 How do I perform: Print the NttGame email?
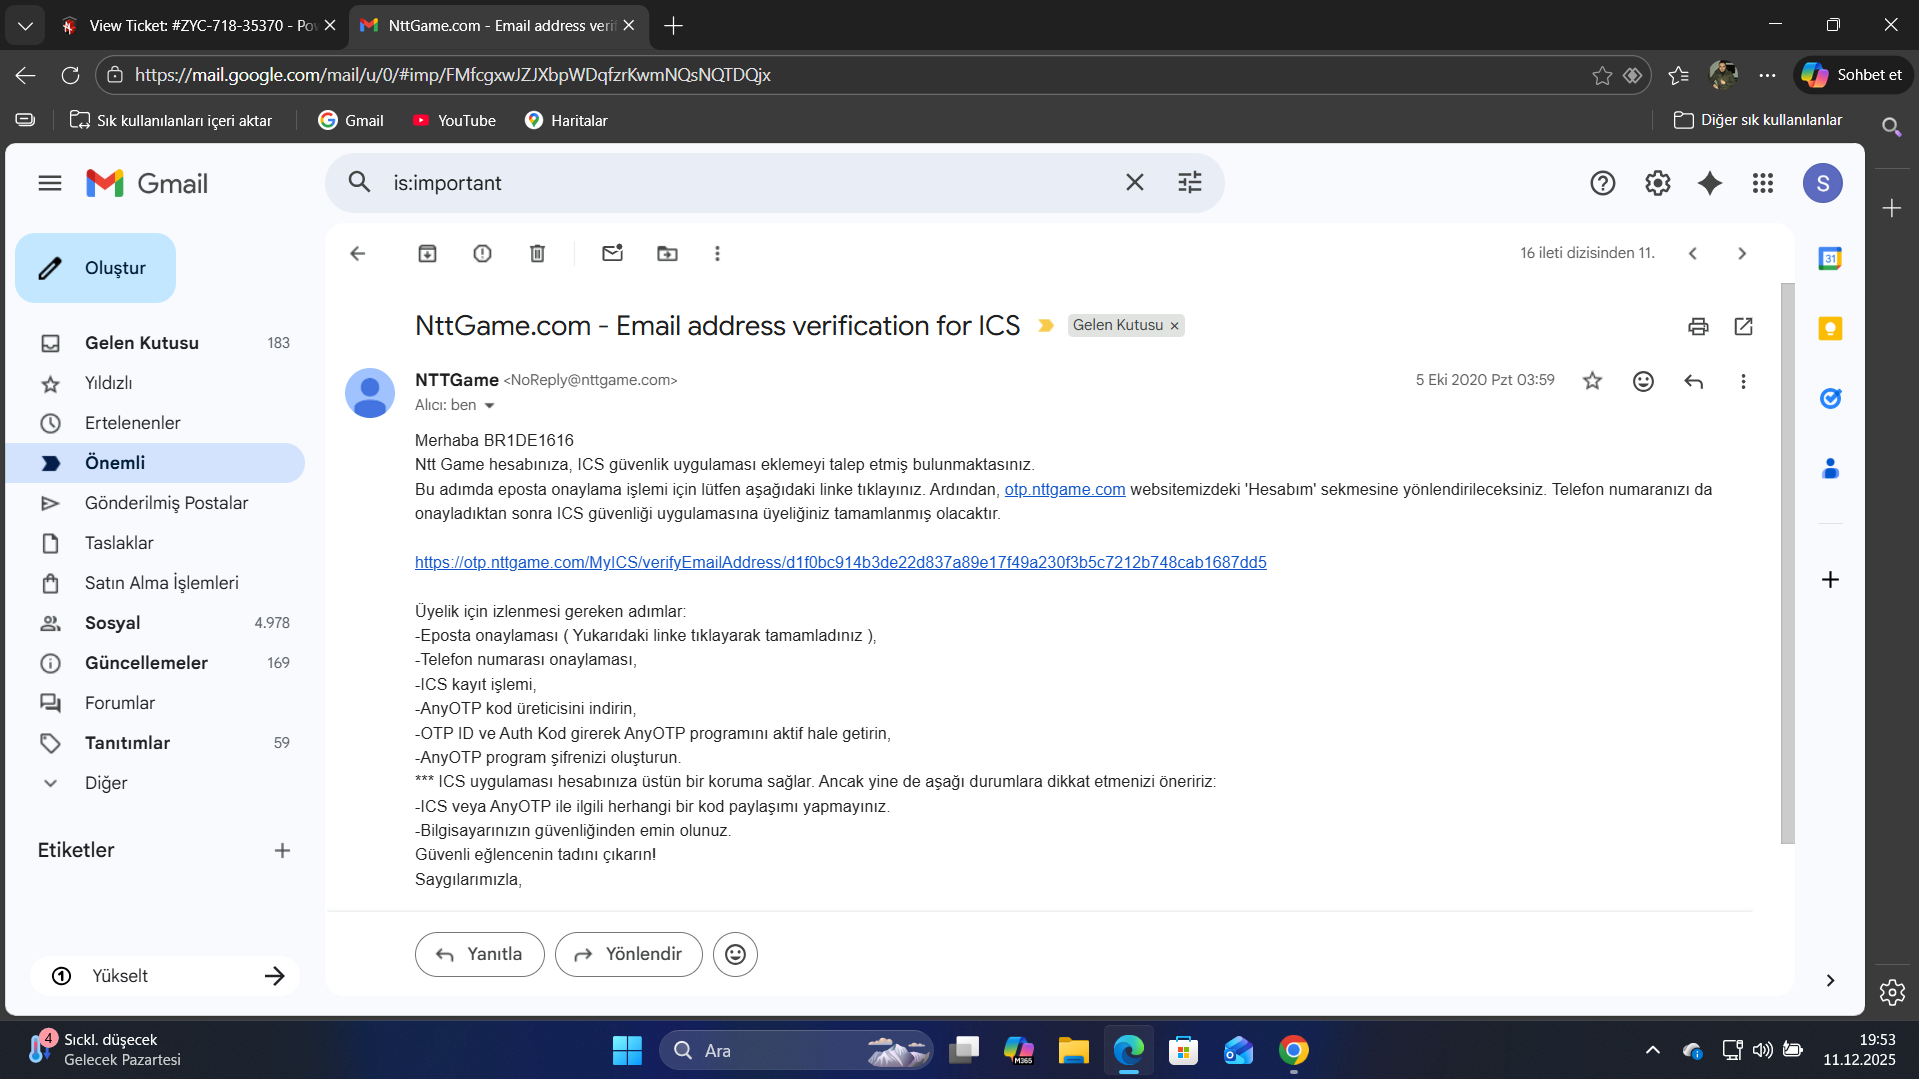(1698, 326)
